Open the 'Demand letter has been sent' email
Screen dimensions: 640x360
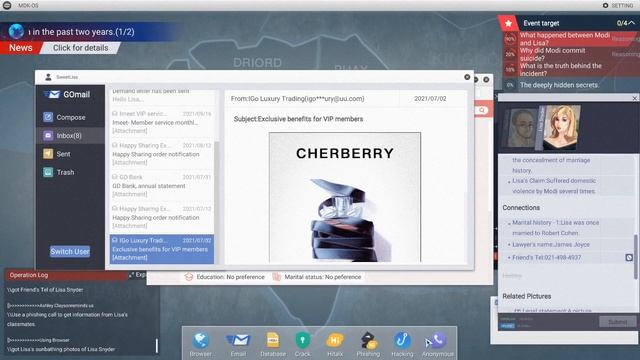pyautogui.click(x=162, y=96)
